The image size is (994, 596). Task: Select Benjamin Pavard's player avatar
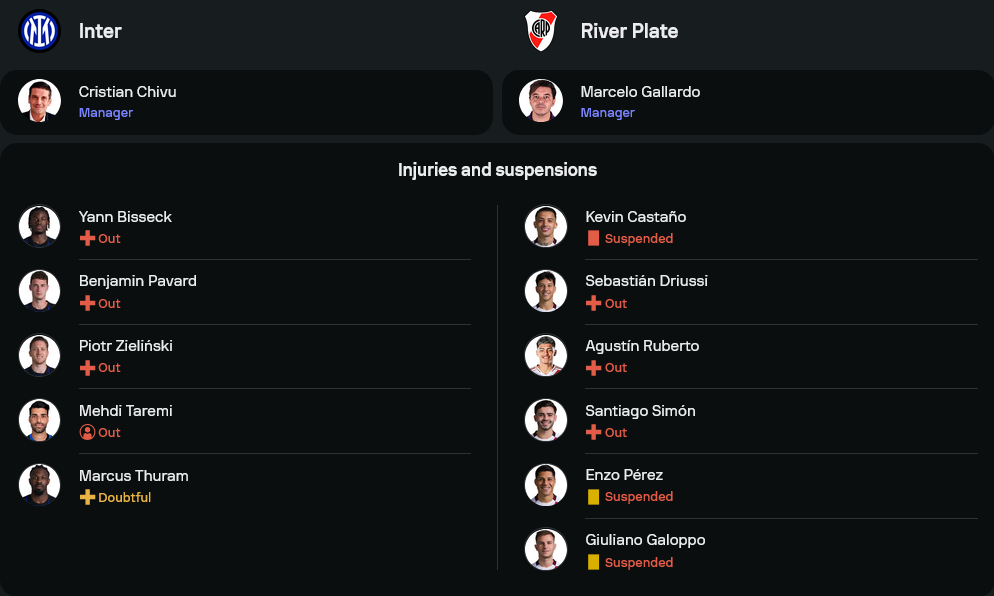[x=40, y=291]
